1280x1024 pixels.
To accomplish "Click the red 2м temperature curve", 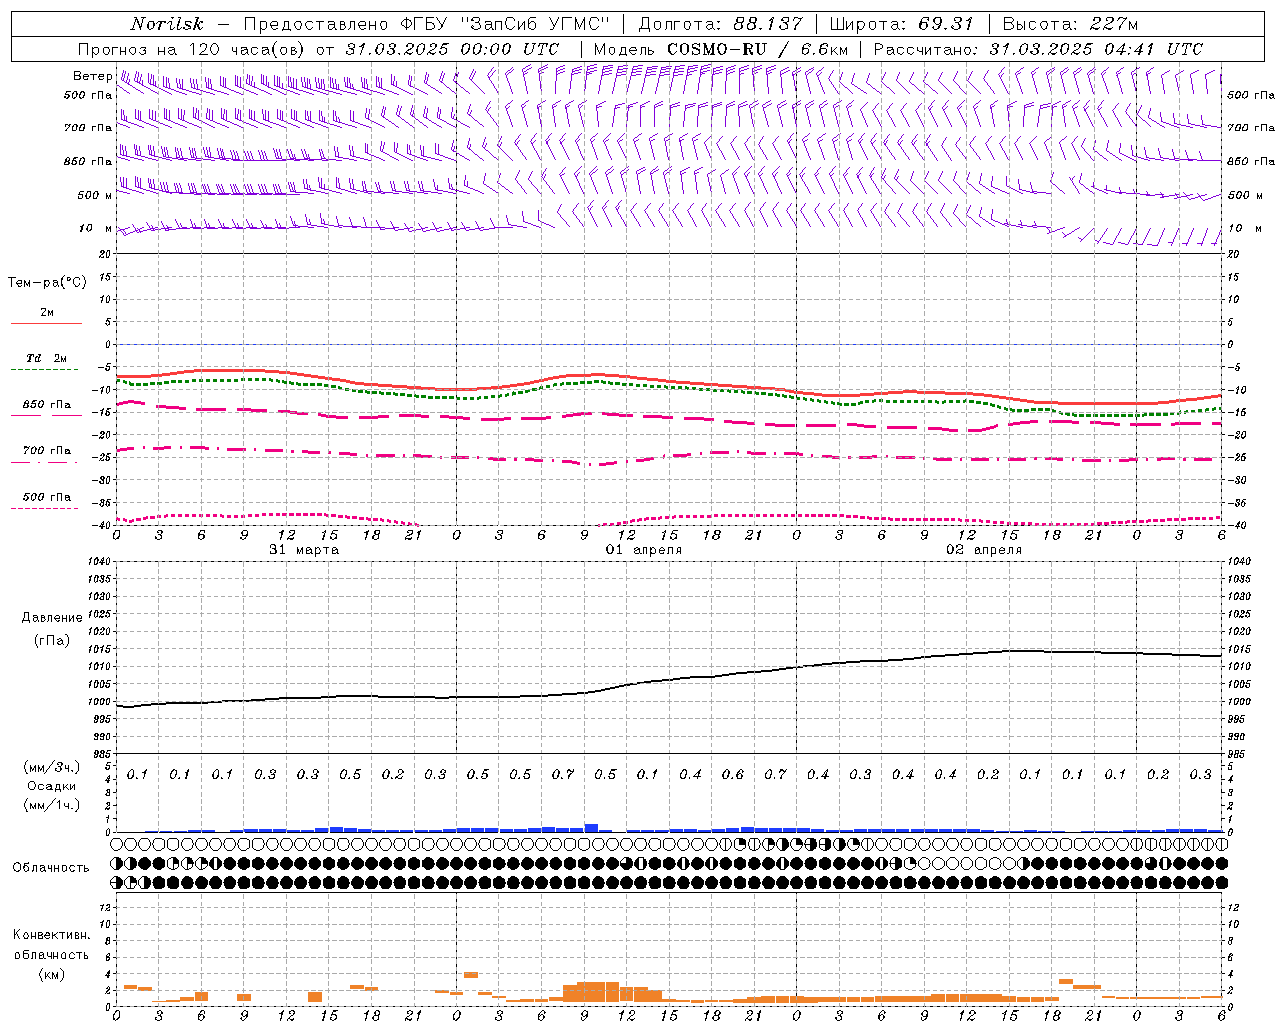I will click(x=669, y=380).
